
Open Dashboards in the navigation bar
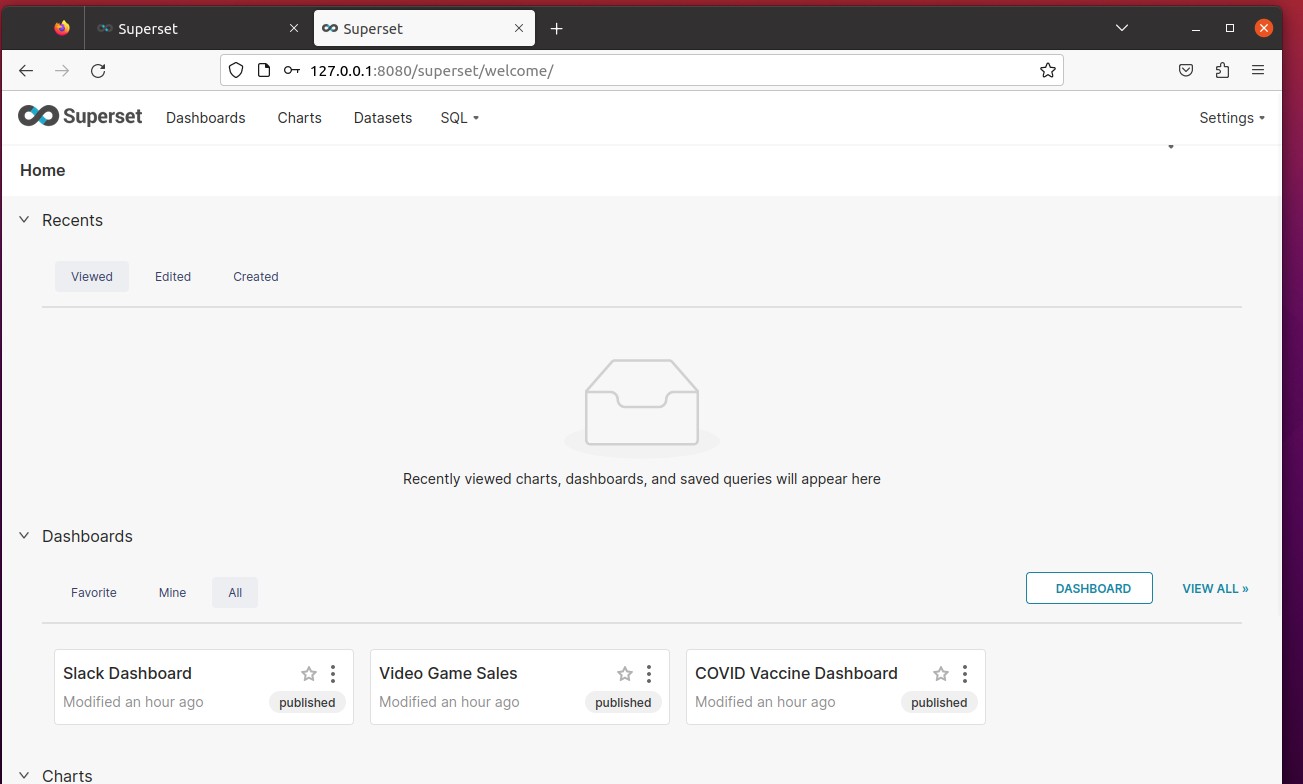[205, 118]
